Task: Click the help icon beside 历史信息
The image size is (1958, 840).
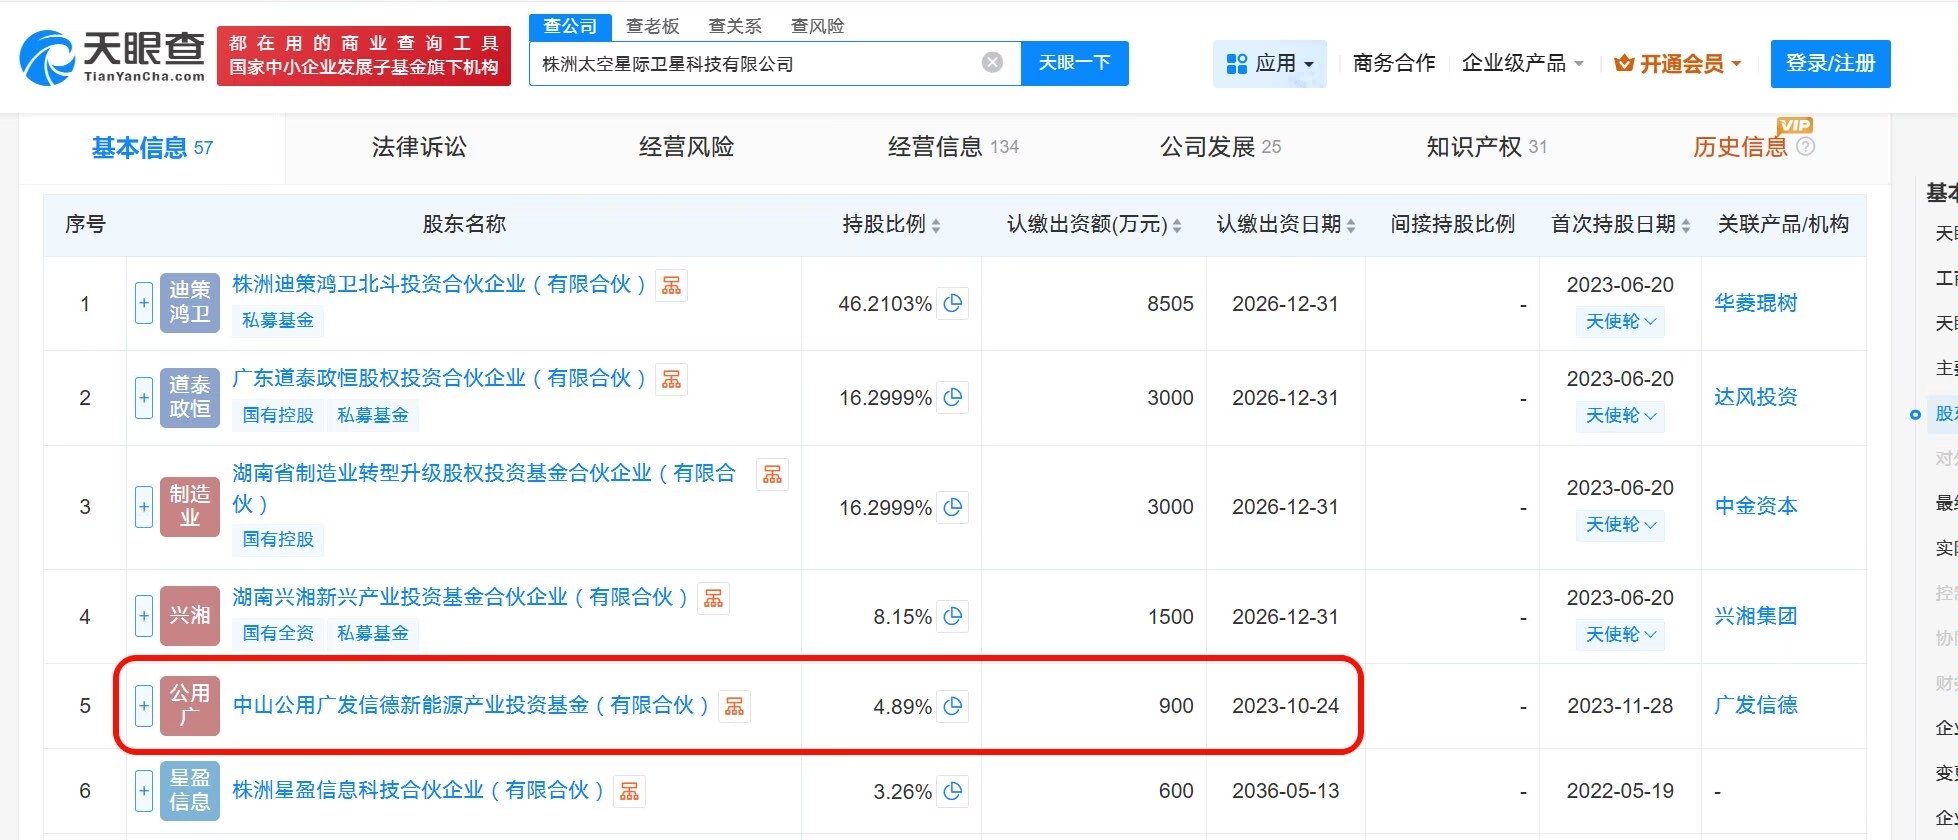Action: [1806, 147]
